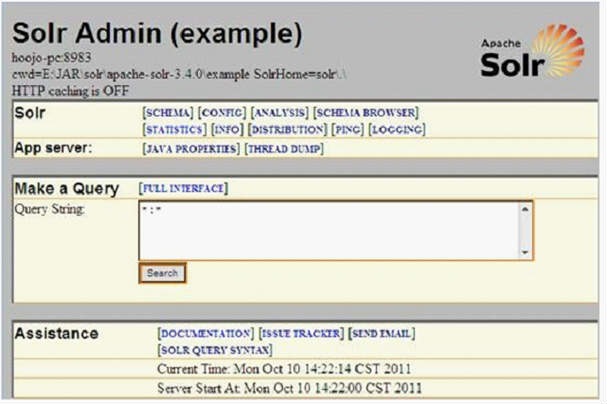The height and width of the screenshot is (404, 607).
Task: Open the SCHEMA link
Action: (168, 113)
